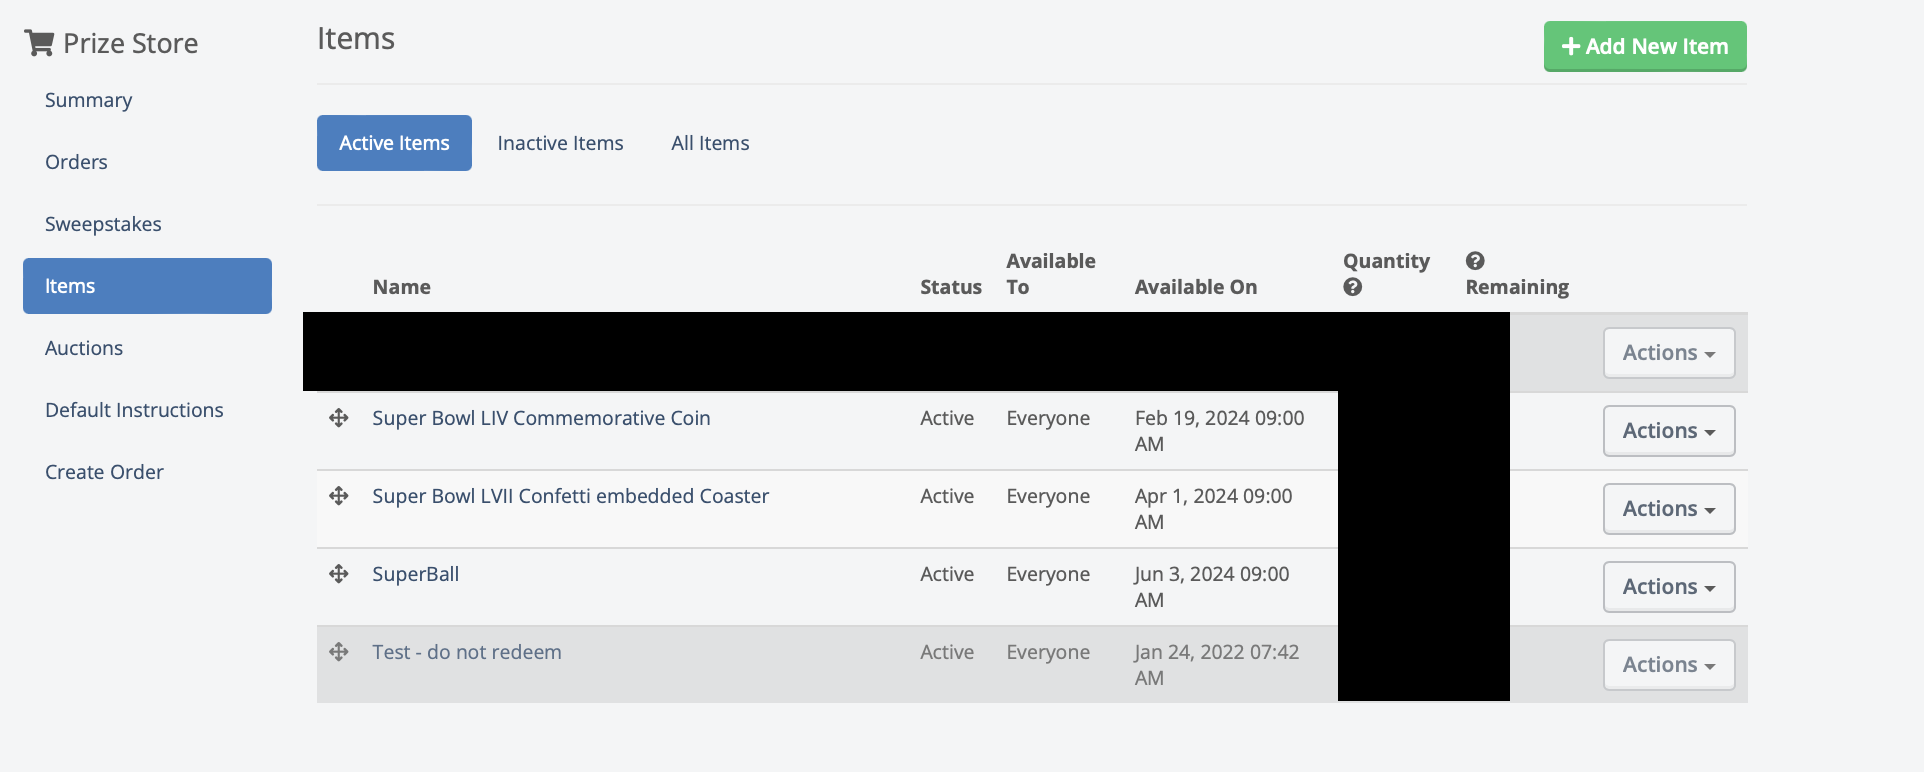
Task: Click the SuperBall row move handle
Action: pos(339,574)
